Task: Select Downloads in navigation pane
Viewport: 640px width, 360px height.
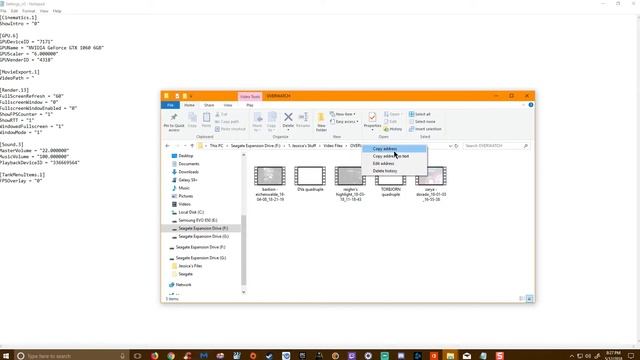Action: tap(188, 172)
